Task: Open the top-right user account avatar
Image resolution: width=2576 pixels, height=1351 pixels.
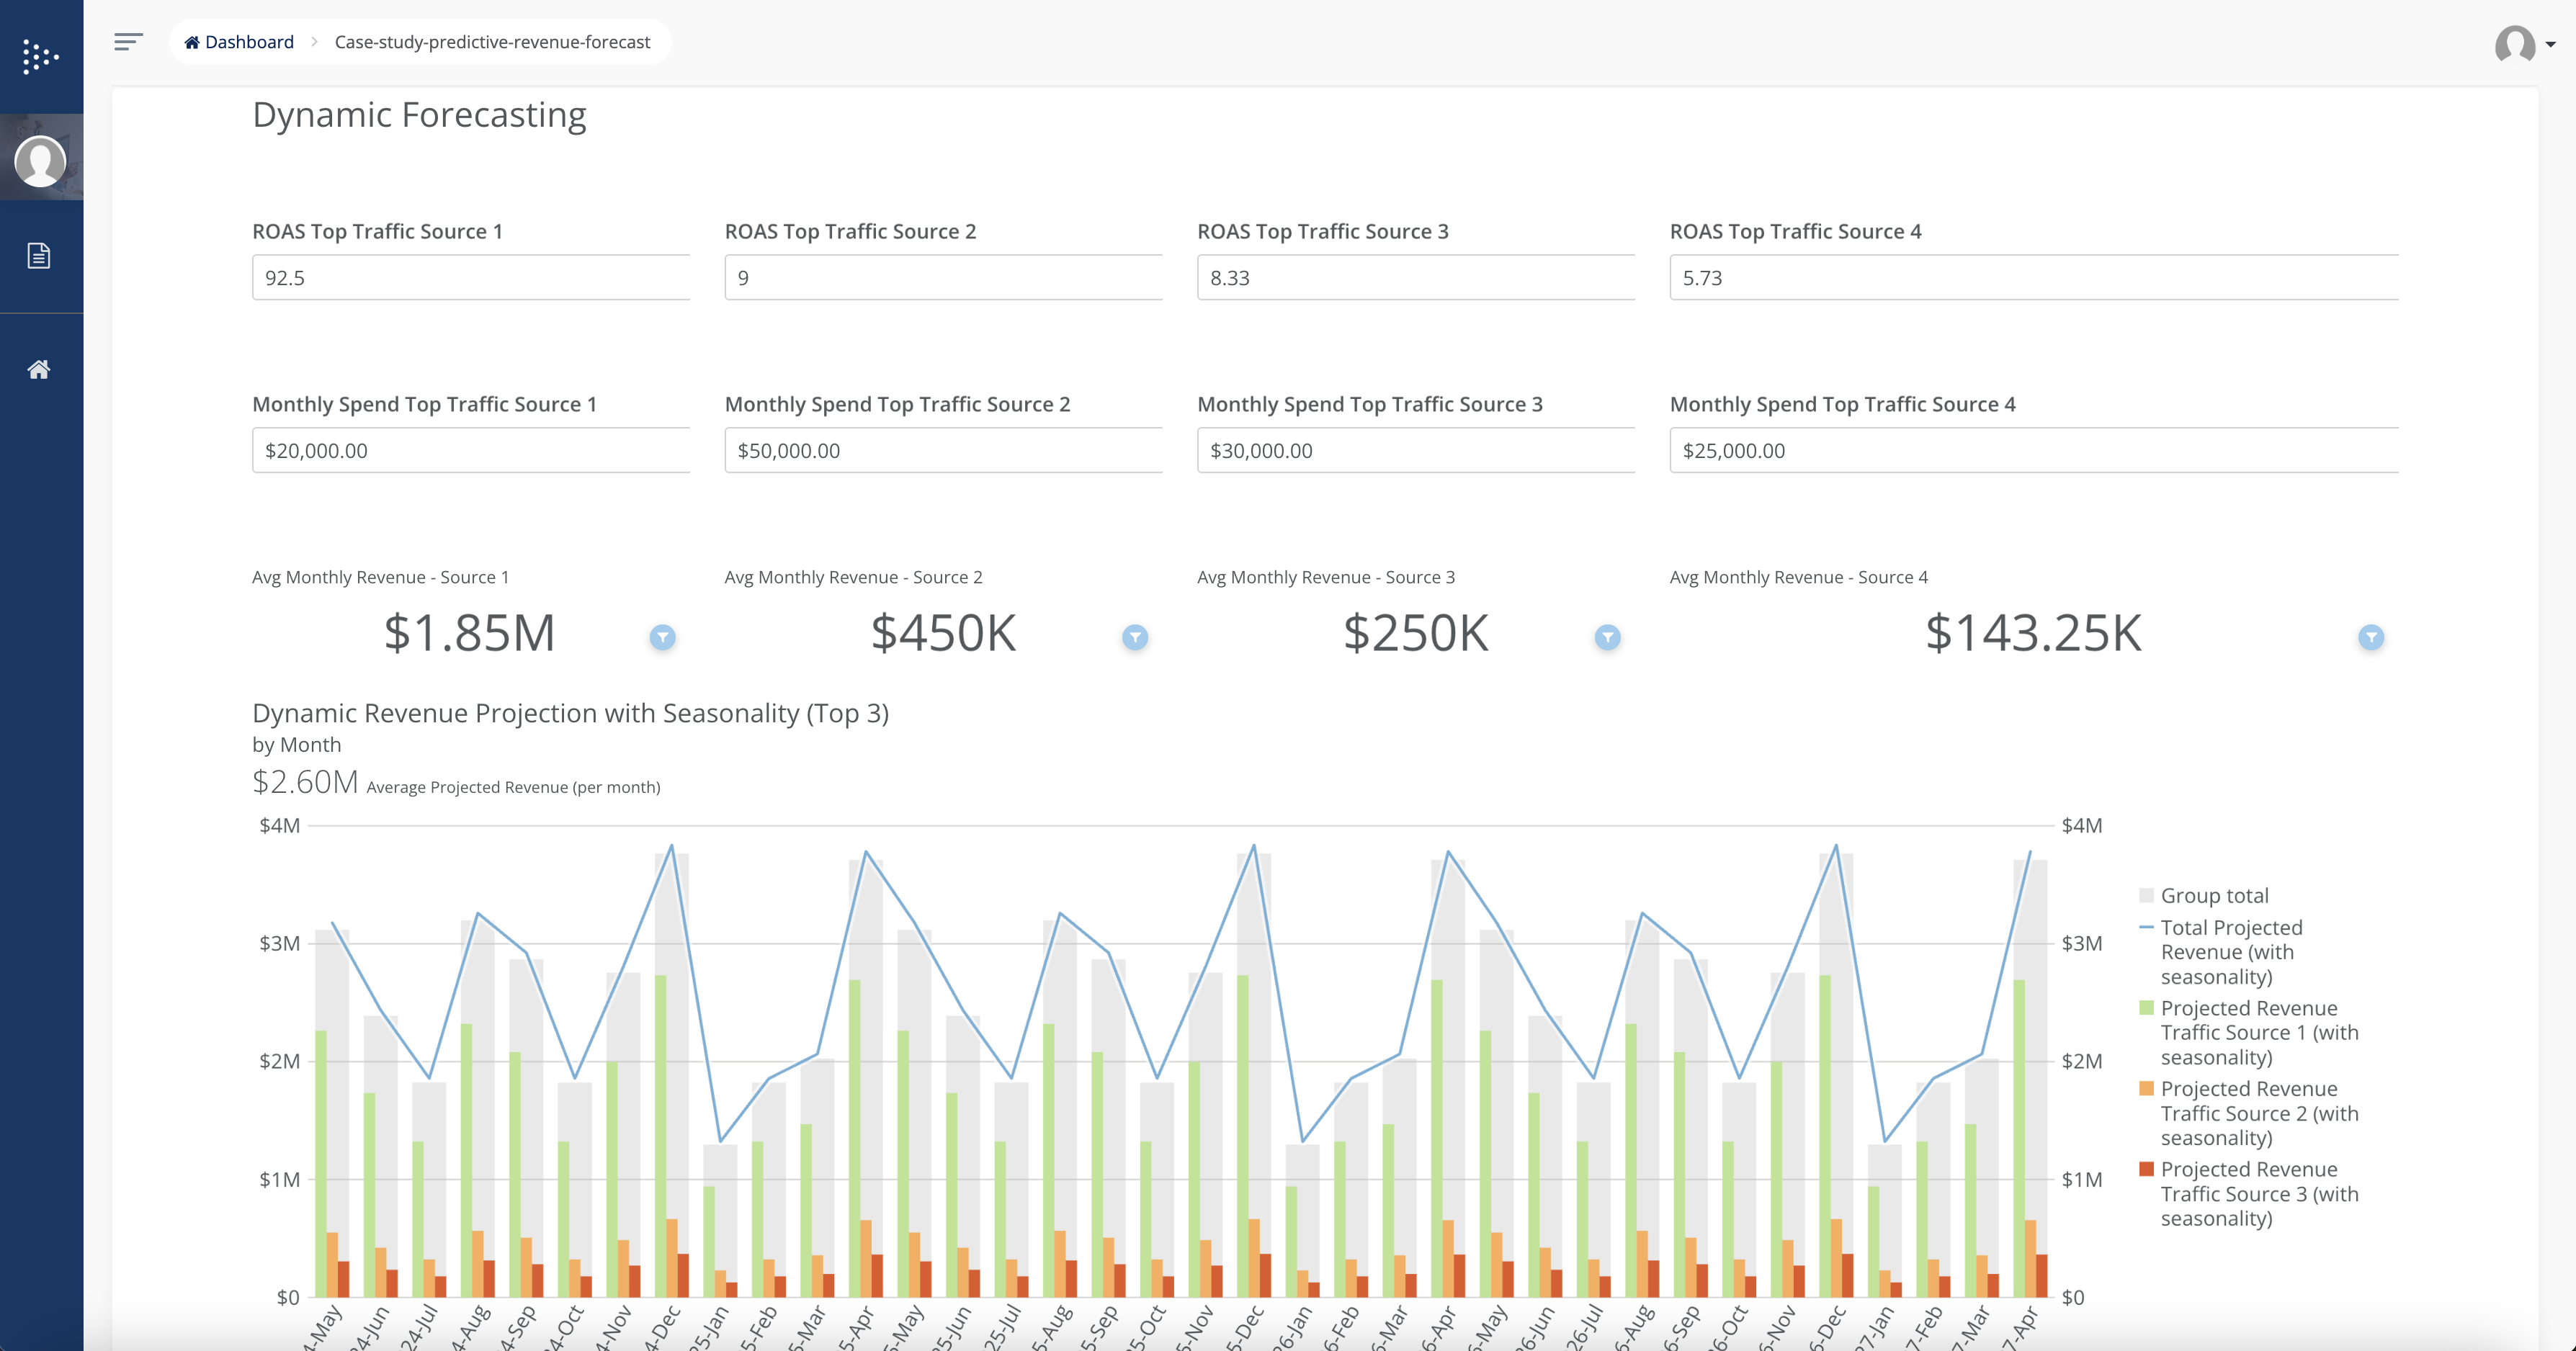Action: [2514, 44]
